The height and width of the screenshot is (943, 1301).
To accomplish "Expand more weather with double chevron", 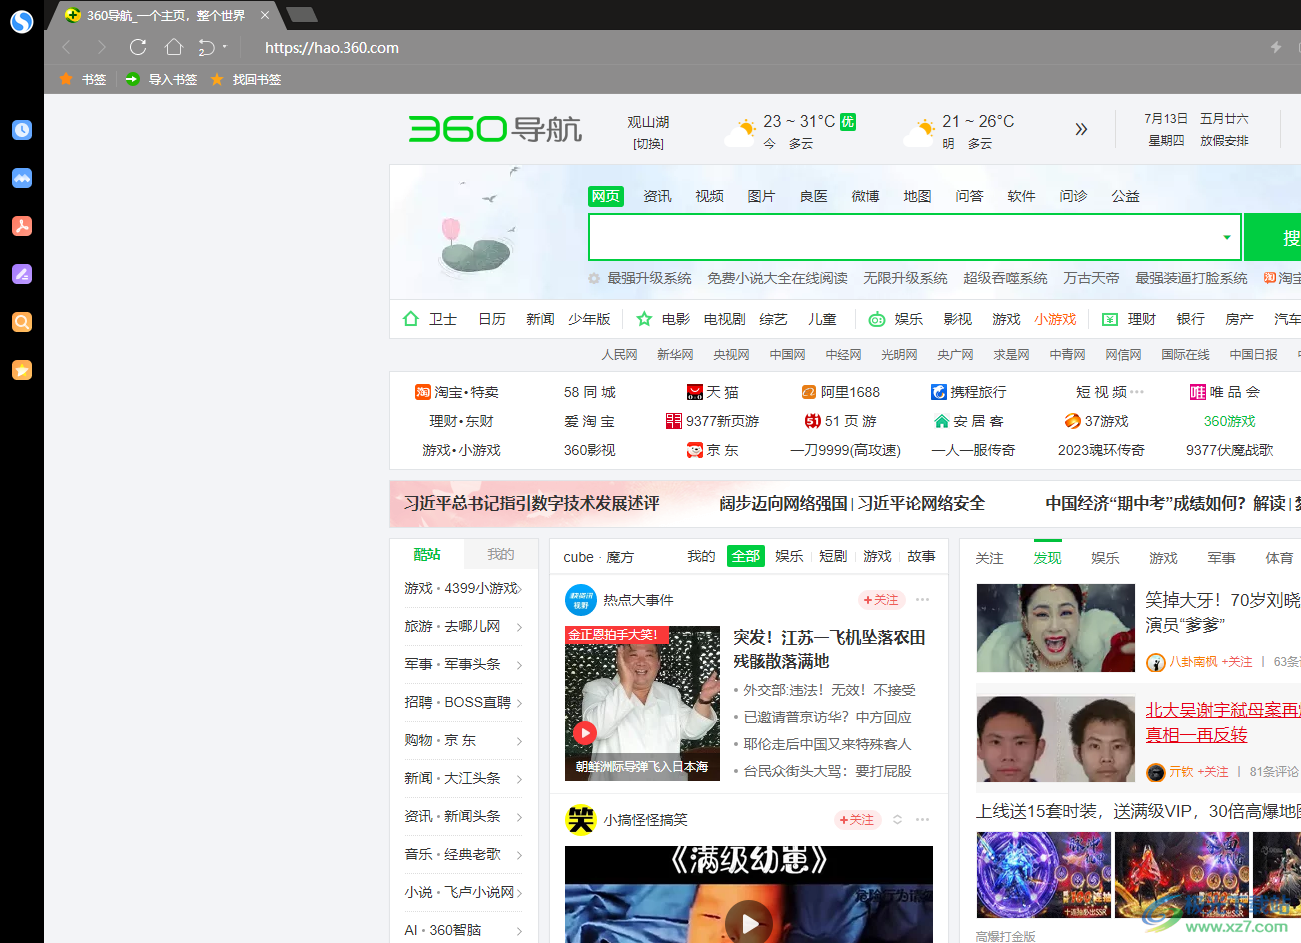I will pos(1081,129).
